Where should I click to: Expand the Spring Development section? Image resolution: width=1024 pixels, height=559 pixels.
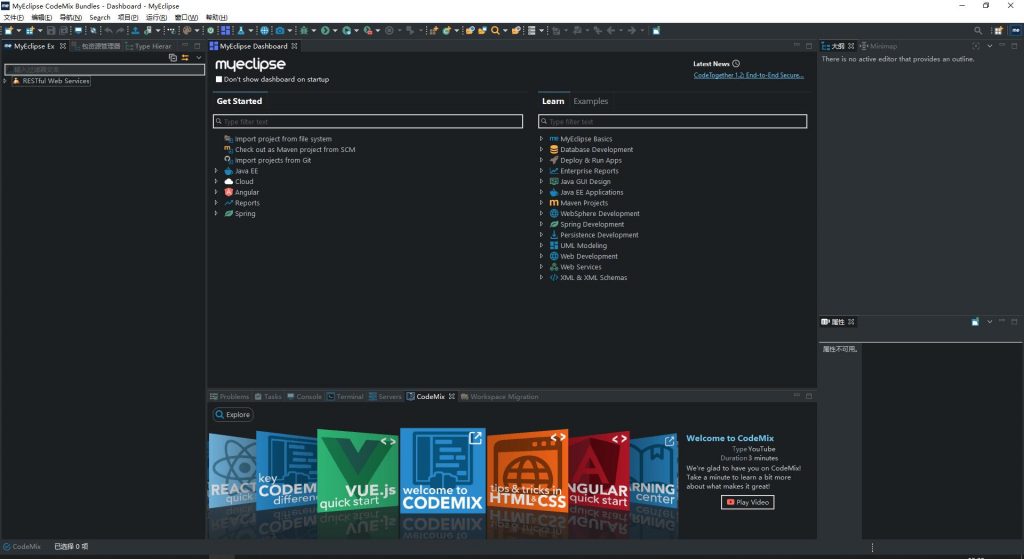(542, 225)
